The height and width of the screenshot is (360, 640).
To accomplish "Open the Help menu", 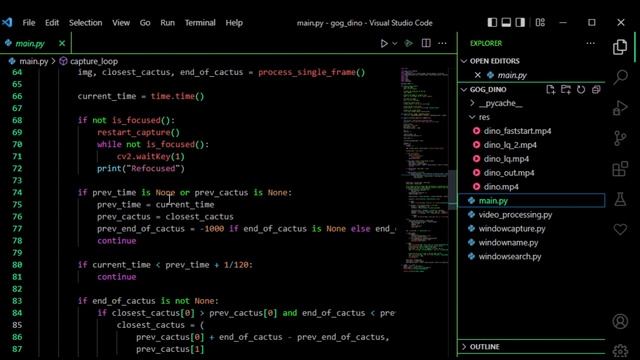I will tap(234, 23).
